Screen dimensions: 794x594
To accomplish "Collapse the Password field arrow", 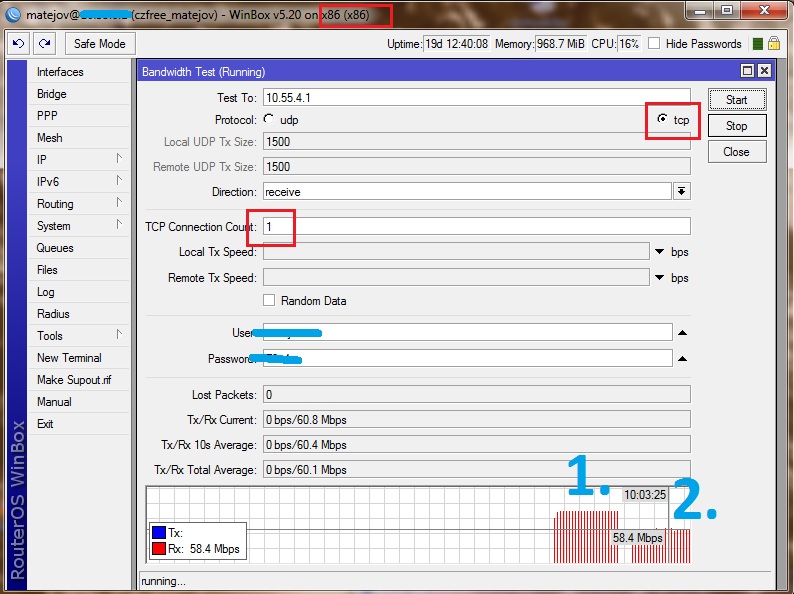I will point(682,359).
